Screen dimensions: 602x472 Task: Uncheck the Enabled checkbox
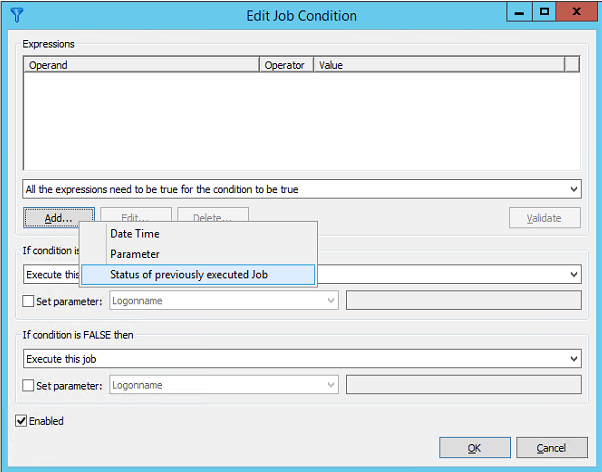pyautogui.click(x=21, y=421)
